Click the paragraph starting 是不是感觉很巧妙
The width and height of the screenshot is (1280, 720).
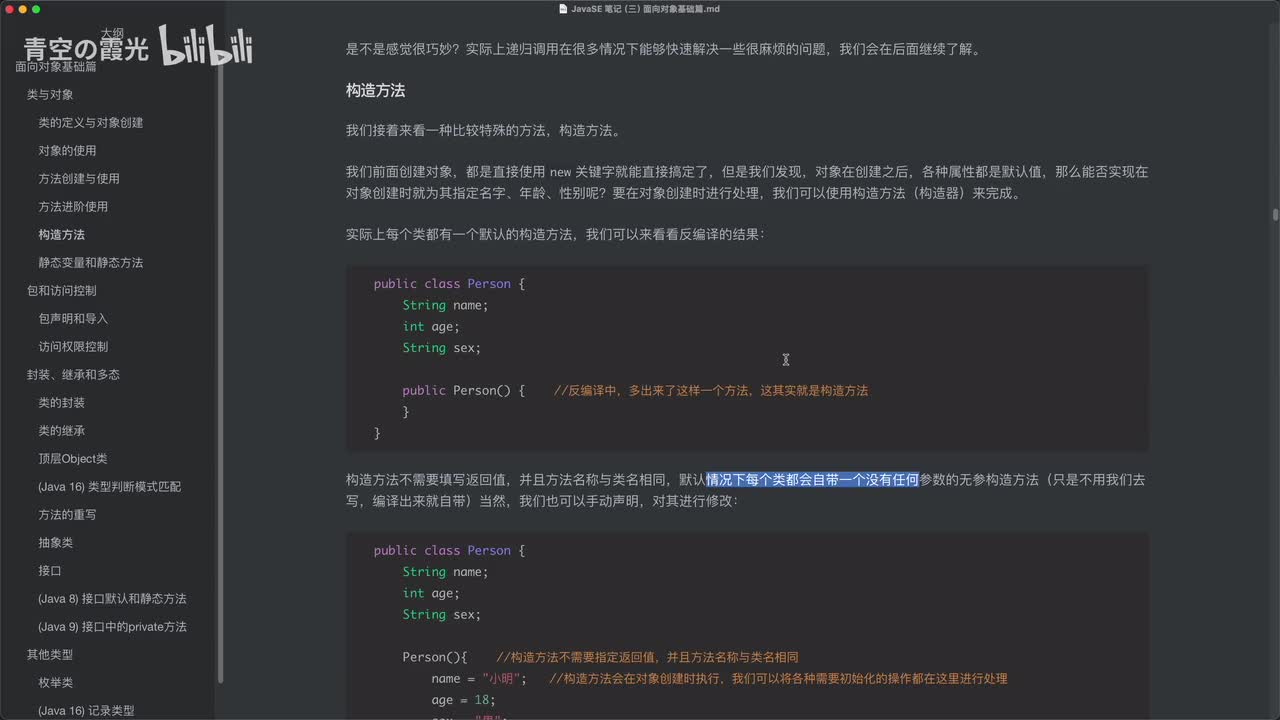point(663,49)
